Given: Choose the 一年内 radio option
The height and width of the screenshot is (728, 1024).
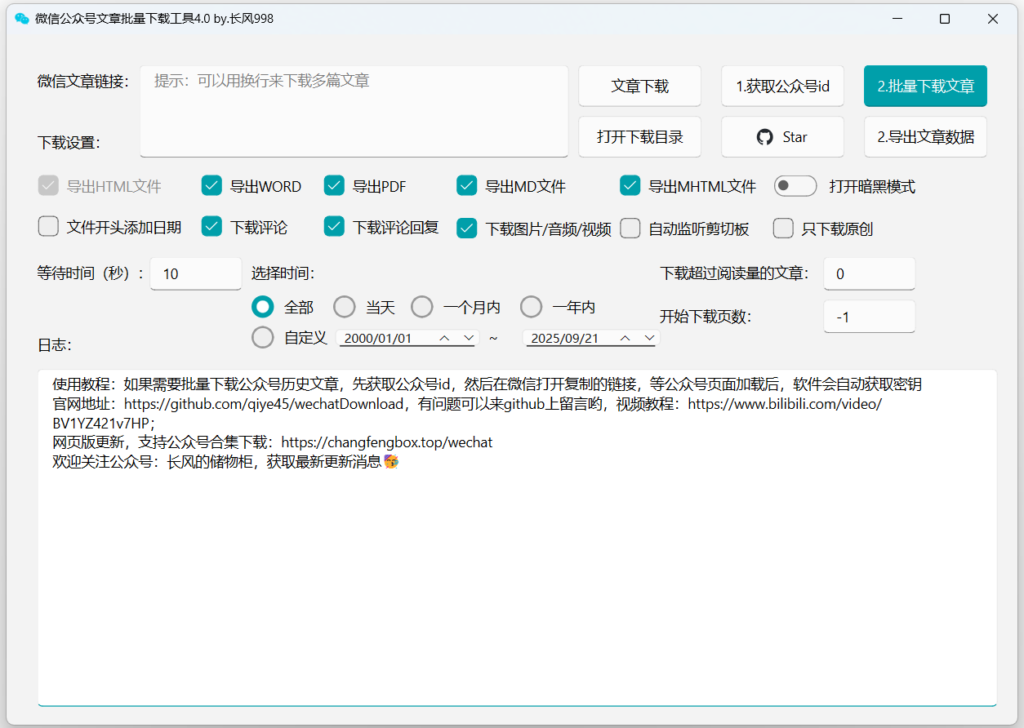Looking at the screenshot, I should tap(531, 307).
